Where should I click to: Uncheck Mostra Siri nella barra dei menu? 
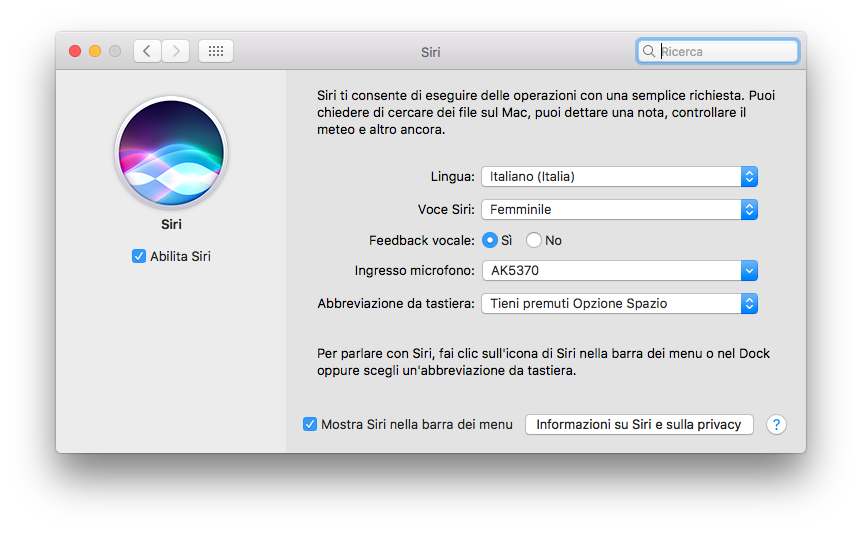(310, 424)
